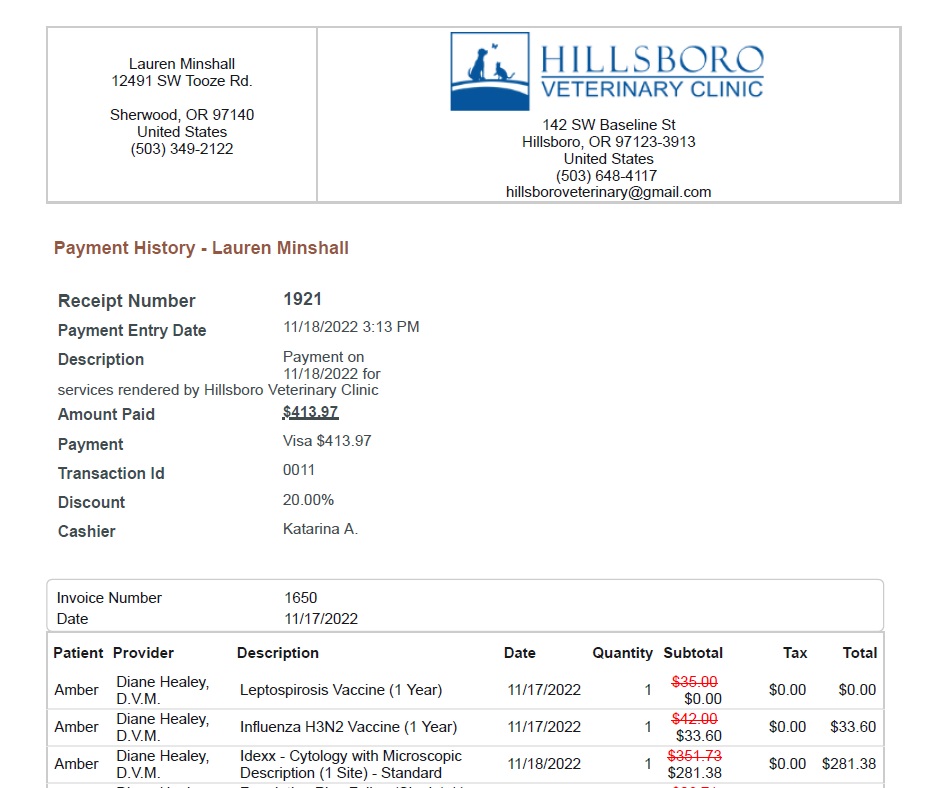This screenshot has width=930, height=788.
Task: Click the Subtotal column header
Action: pos(693,653)
